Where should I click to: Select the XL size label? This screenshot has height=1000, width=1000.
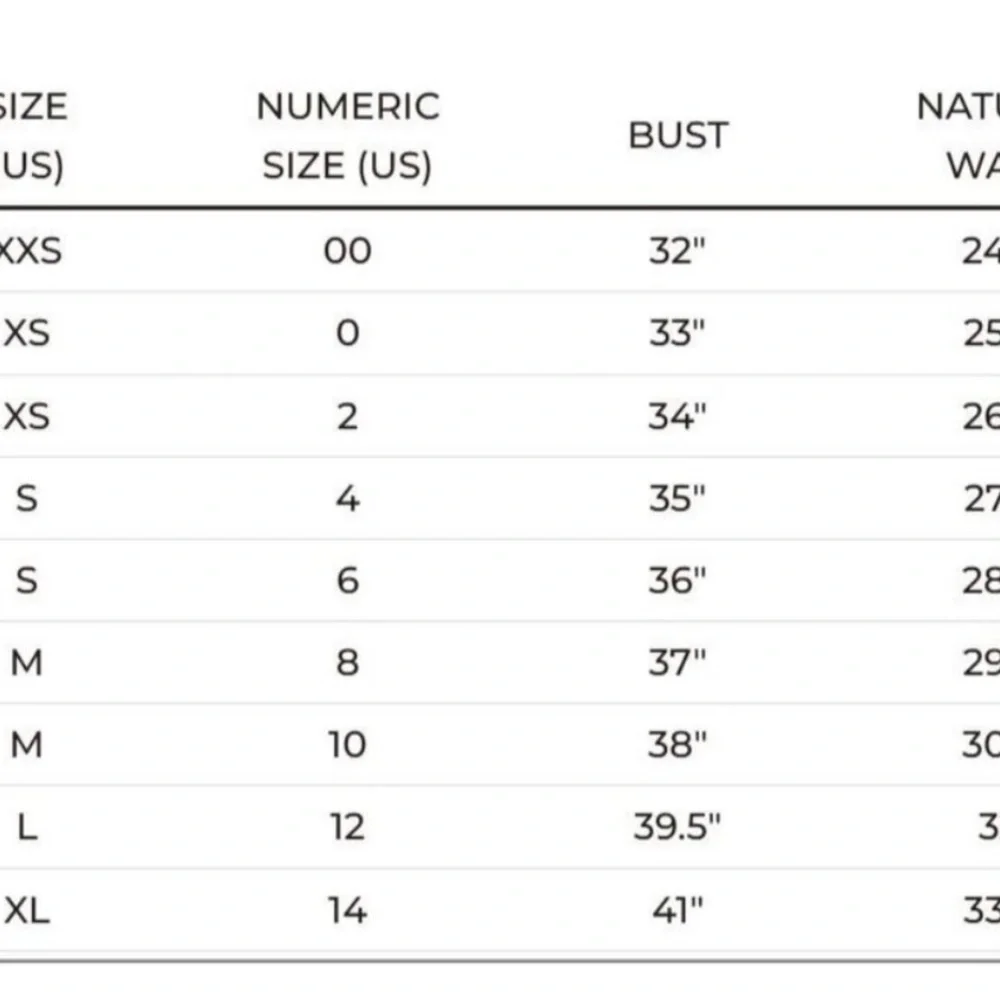point(27,910)
